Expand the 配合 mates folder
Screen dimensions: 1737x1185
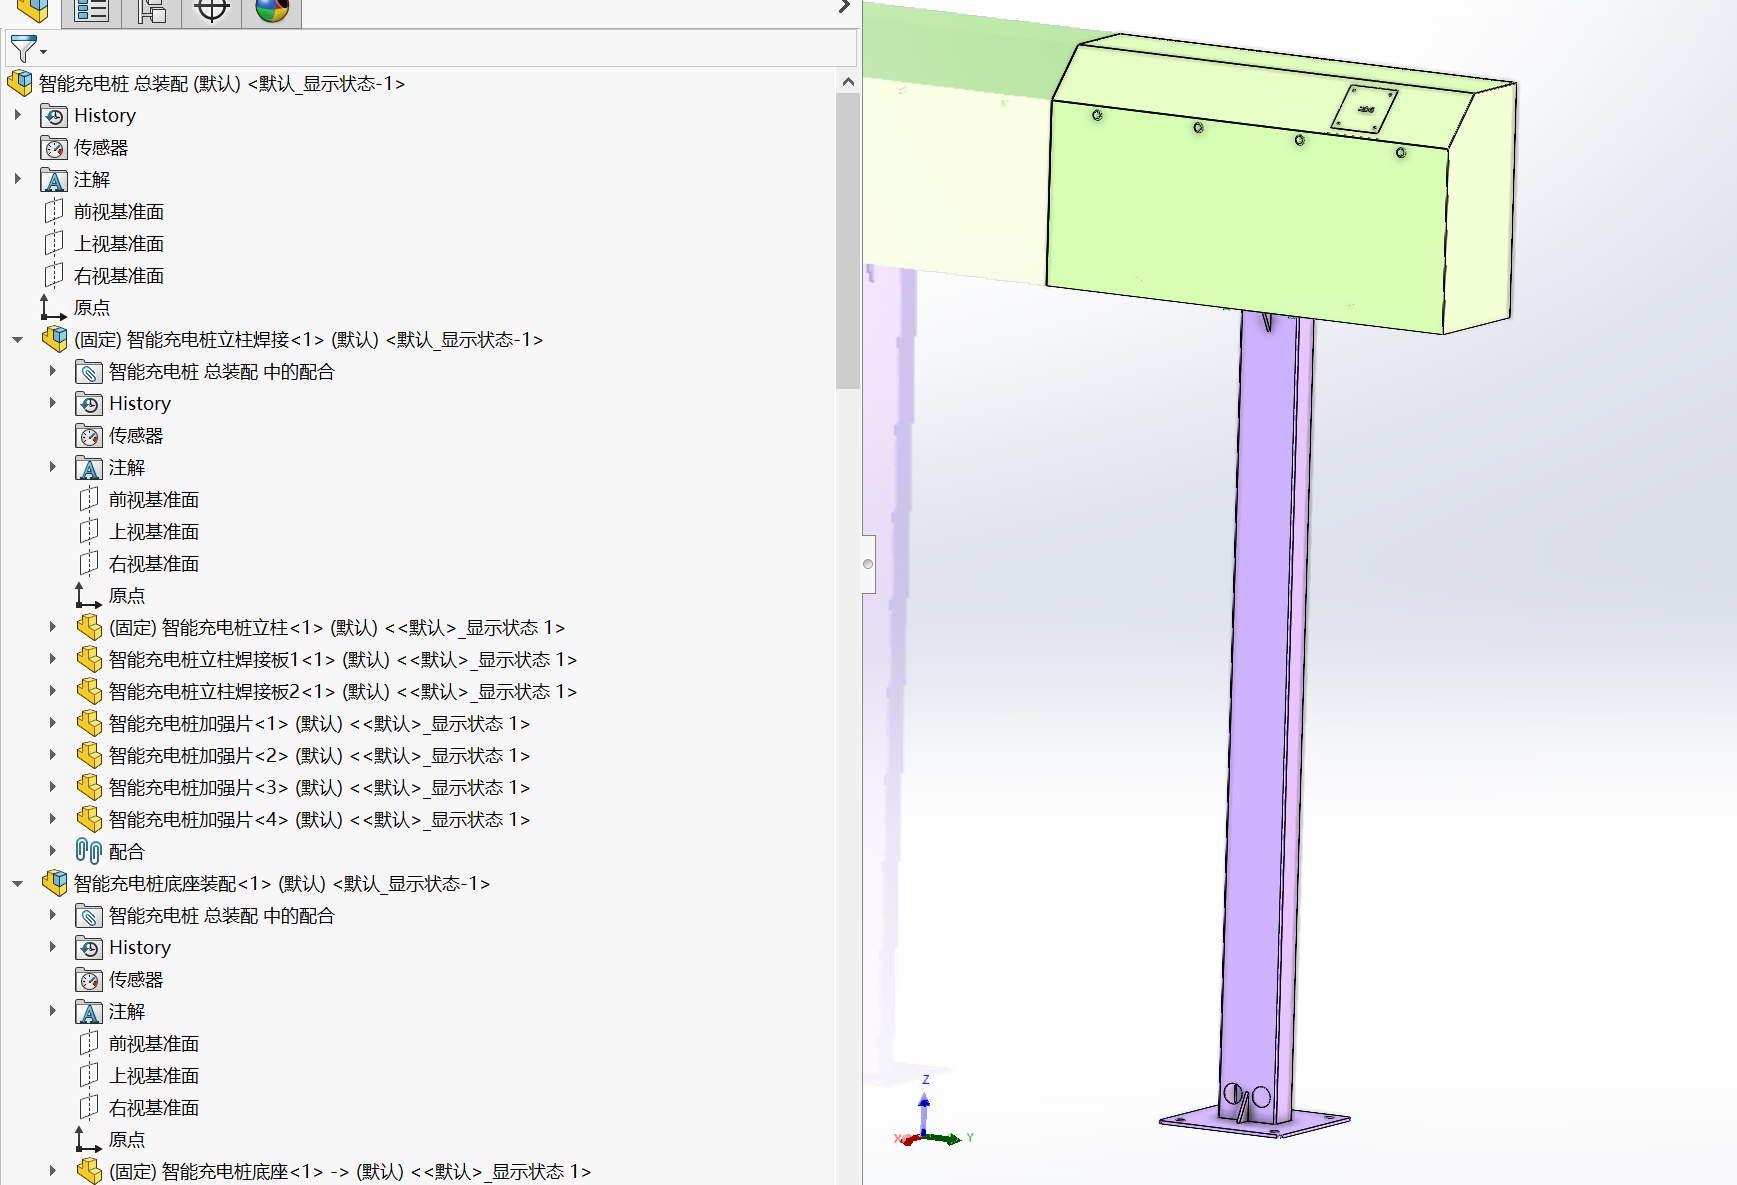53,851
